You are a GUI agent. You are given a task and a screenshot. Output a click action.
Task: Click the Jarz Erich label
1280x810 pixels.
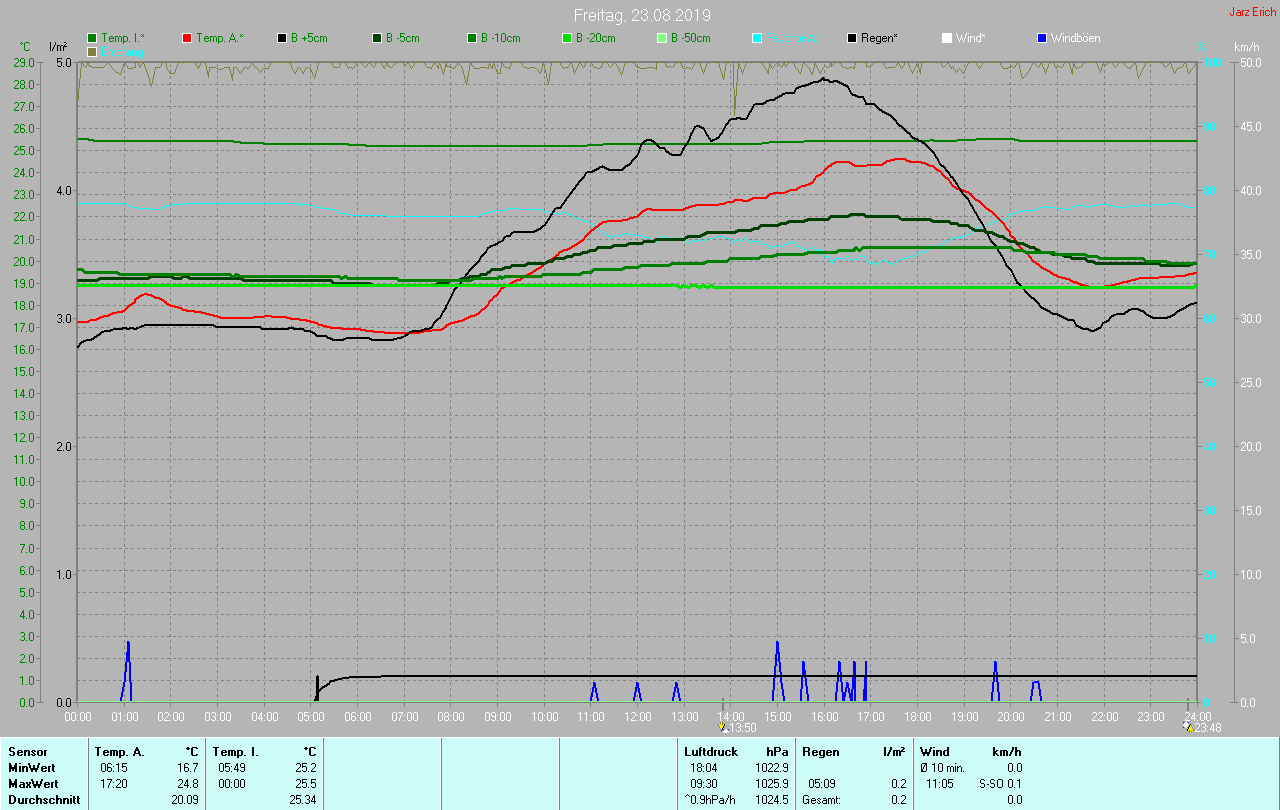[x=1252, y=12]
